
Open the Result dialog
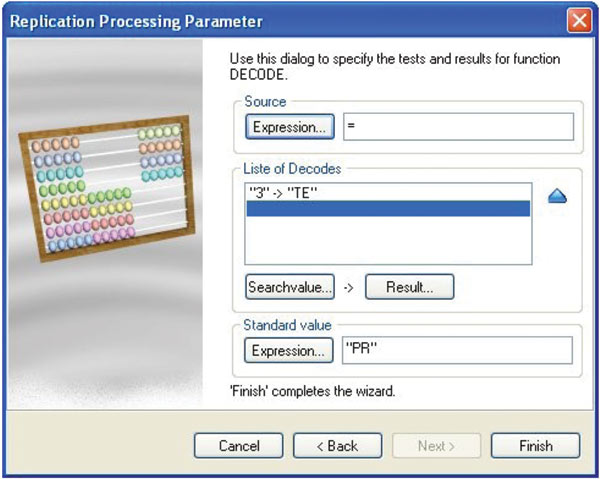[409, 287]
